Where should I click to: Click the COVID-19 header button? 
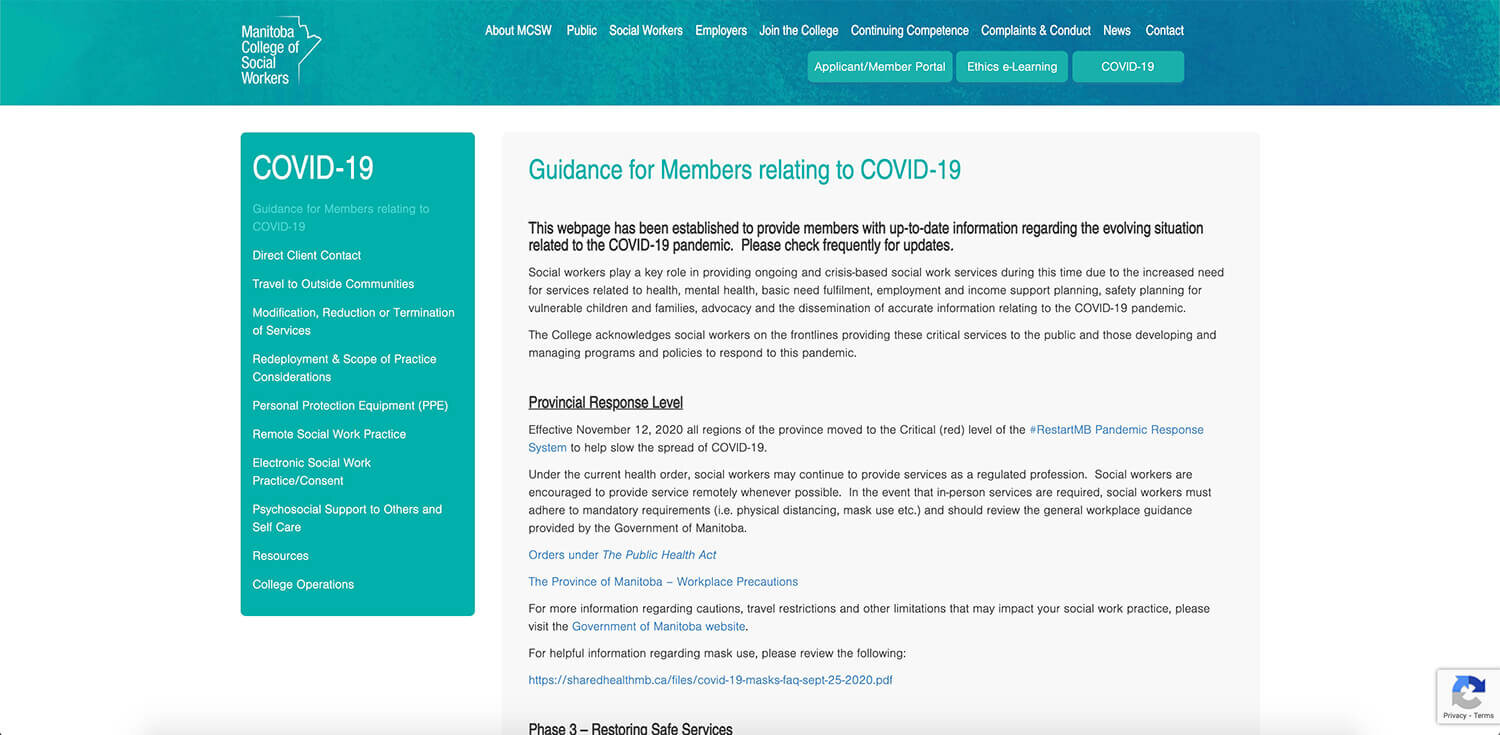1128,67
